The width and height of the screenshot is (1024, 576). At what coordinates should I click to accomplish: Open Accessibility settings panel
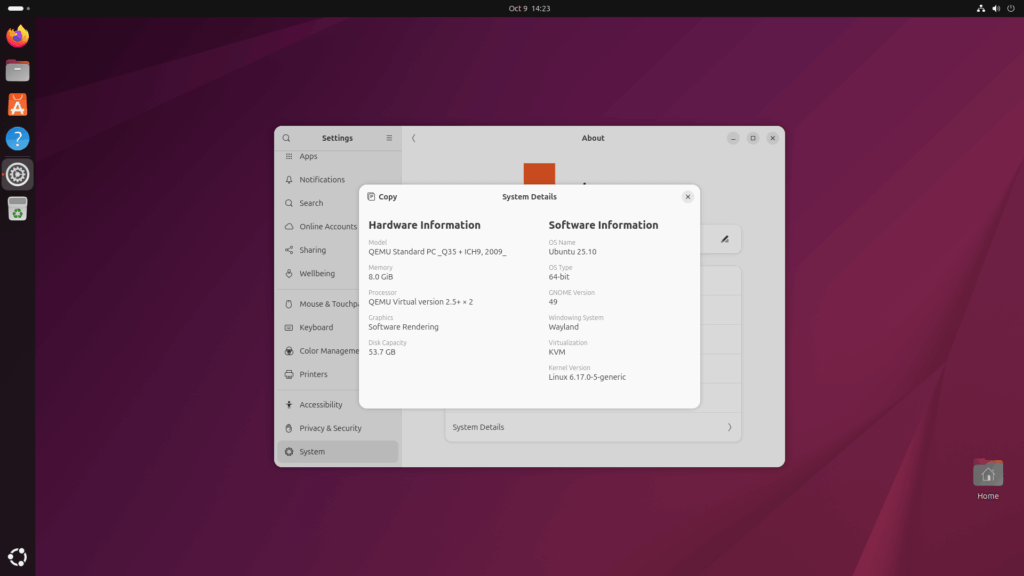tap(320, 405)
